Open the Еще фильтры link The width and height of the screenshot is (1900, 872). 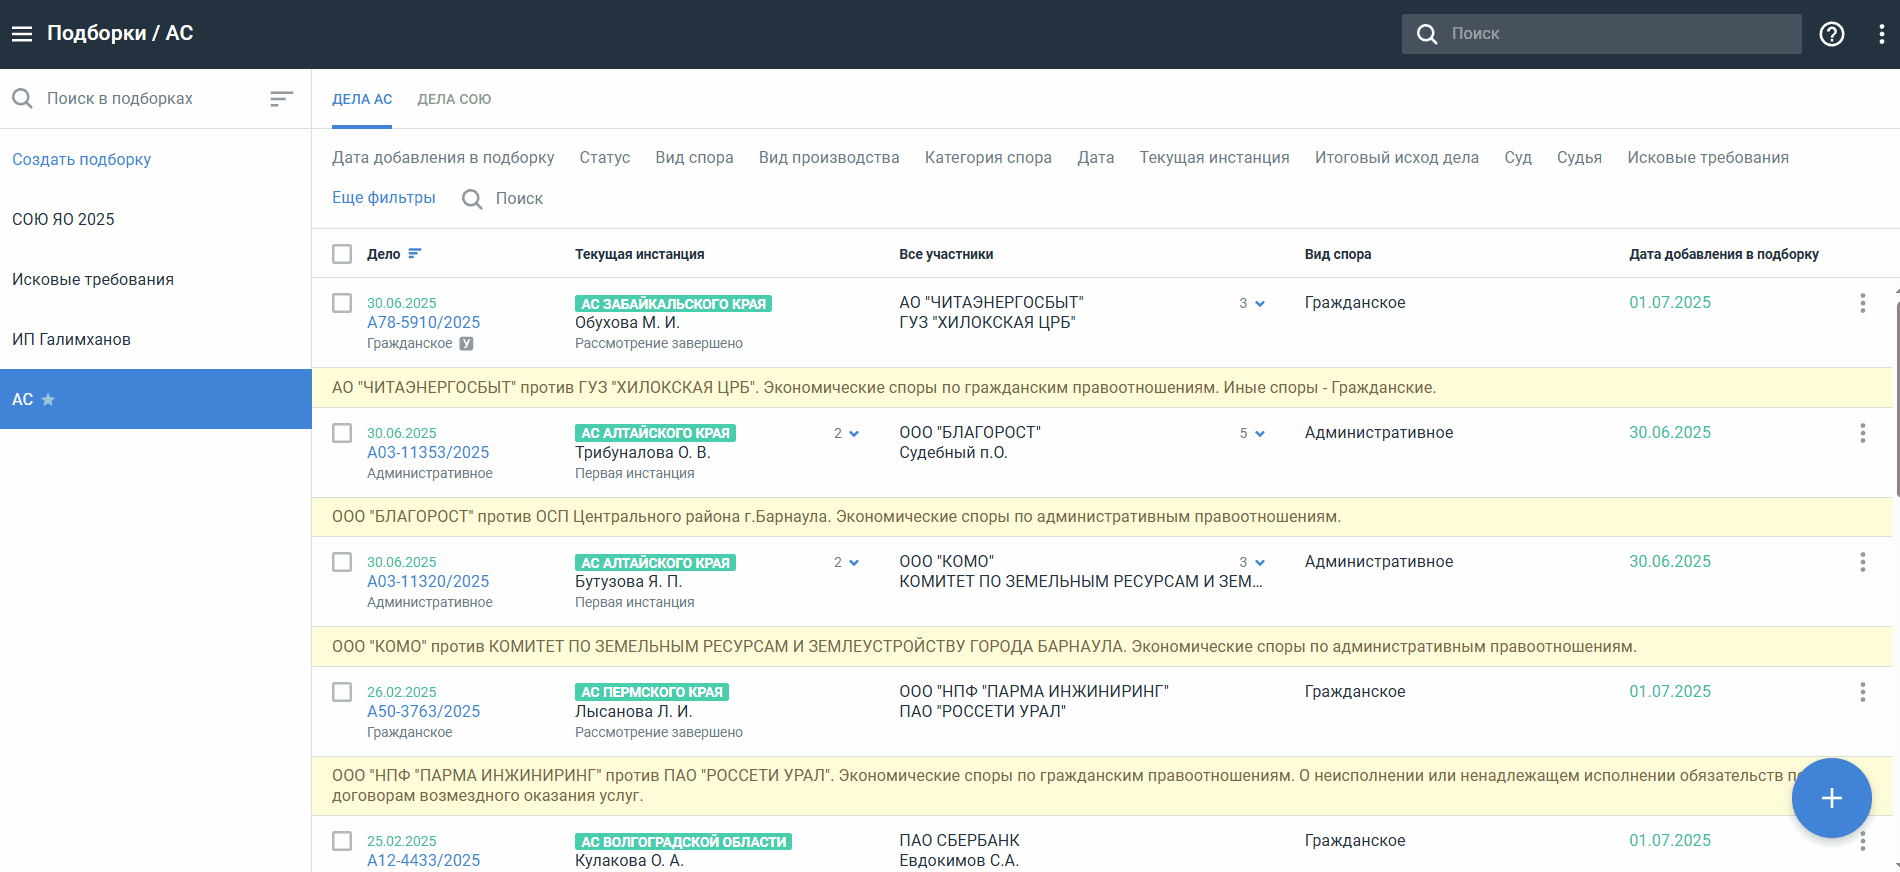click(x=383, y=198)
